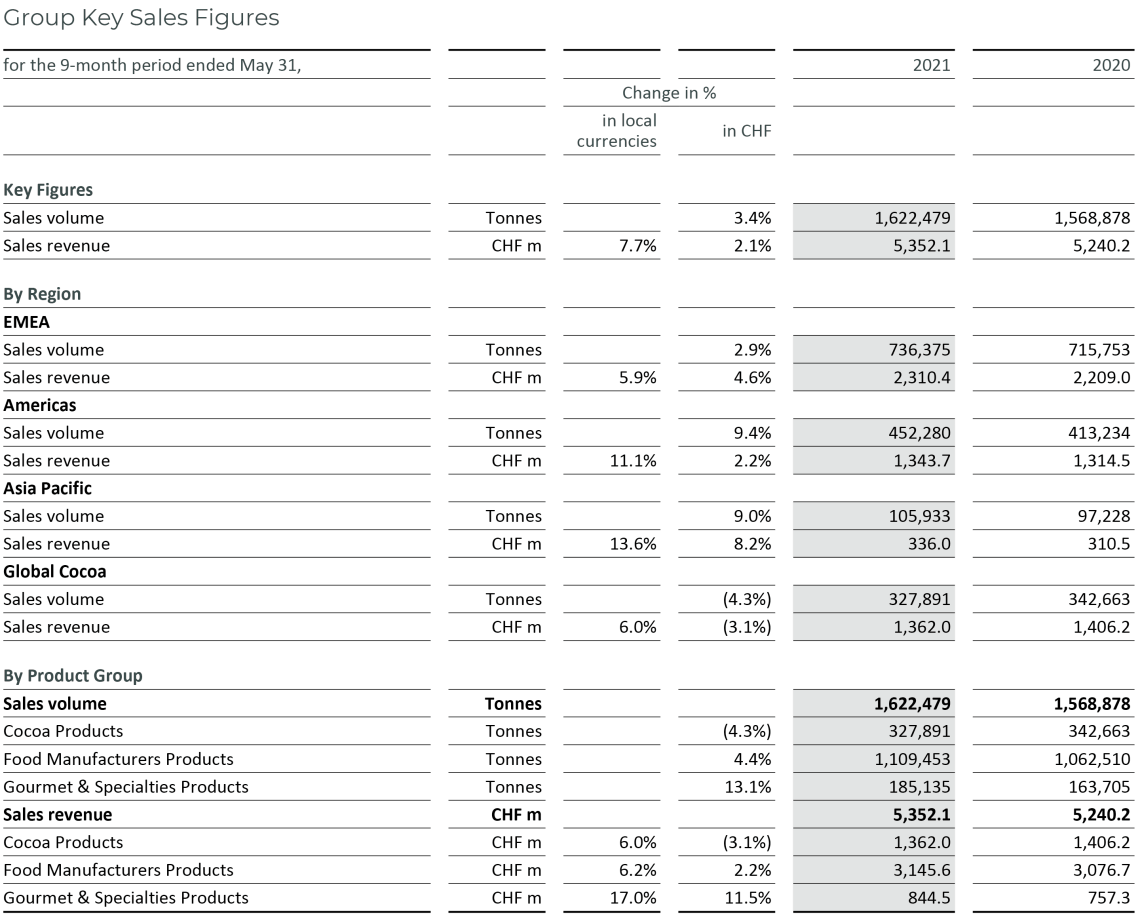Click the Key Figures section heading

click(x=48, y=190)
